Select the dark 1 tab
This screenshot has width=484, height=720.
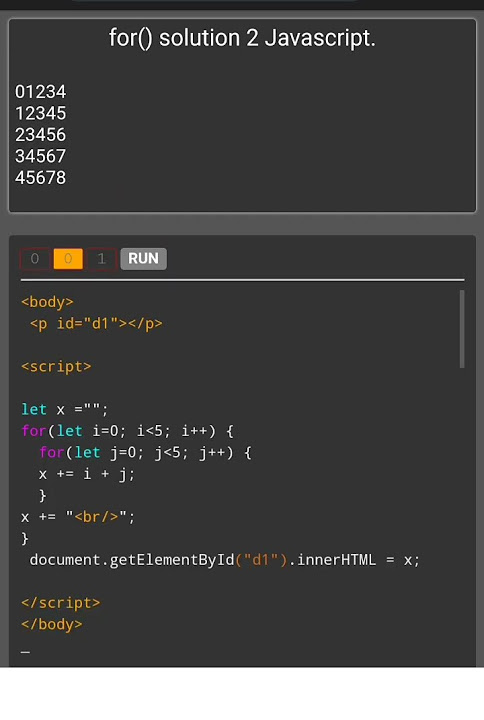tap(101, 259)
